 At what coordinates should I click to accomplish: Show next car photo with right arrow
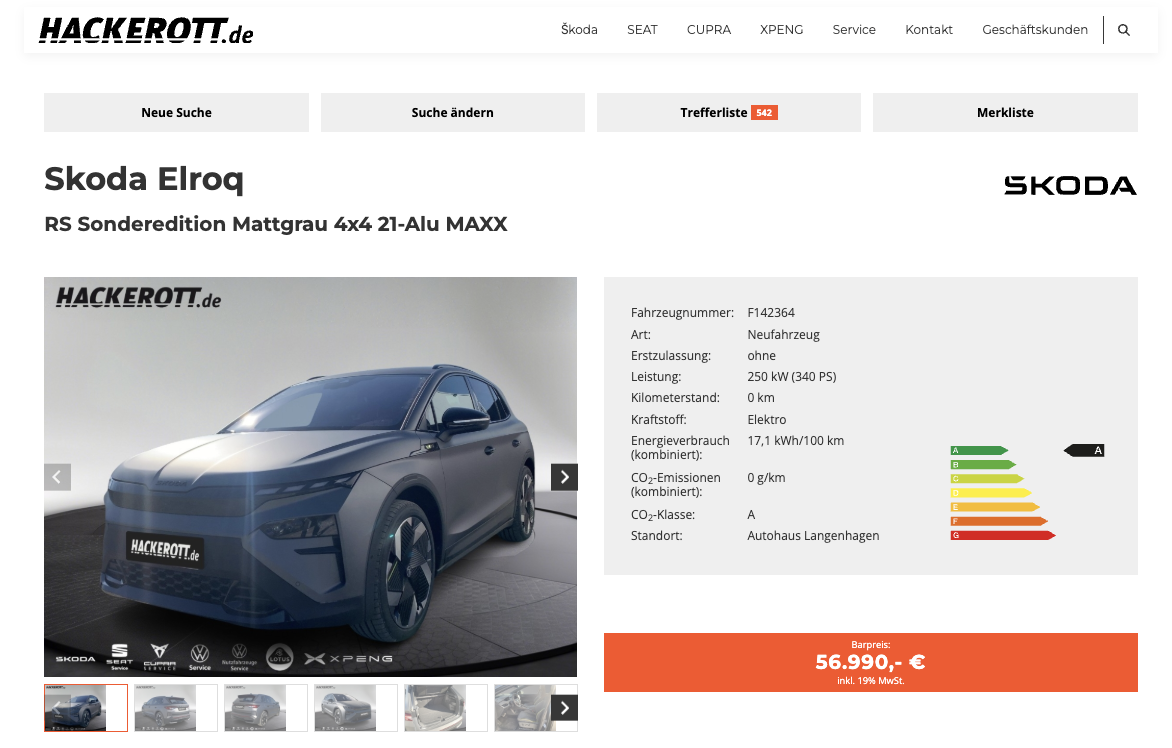(564, 477)
